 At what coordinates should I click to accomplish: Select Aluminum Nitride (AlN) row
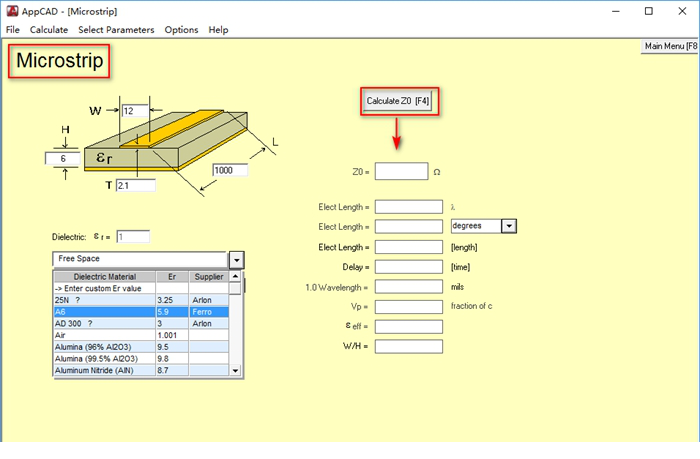pos(141,370)
